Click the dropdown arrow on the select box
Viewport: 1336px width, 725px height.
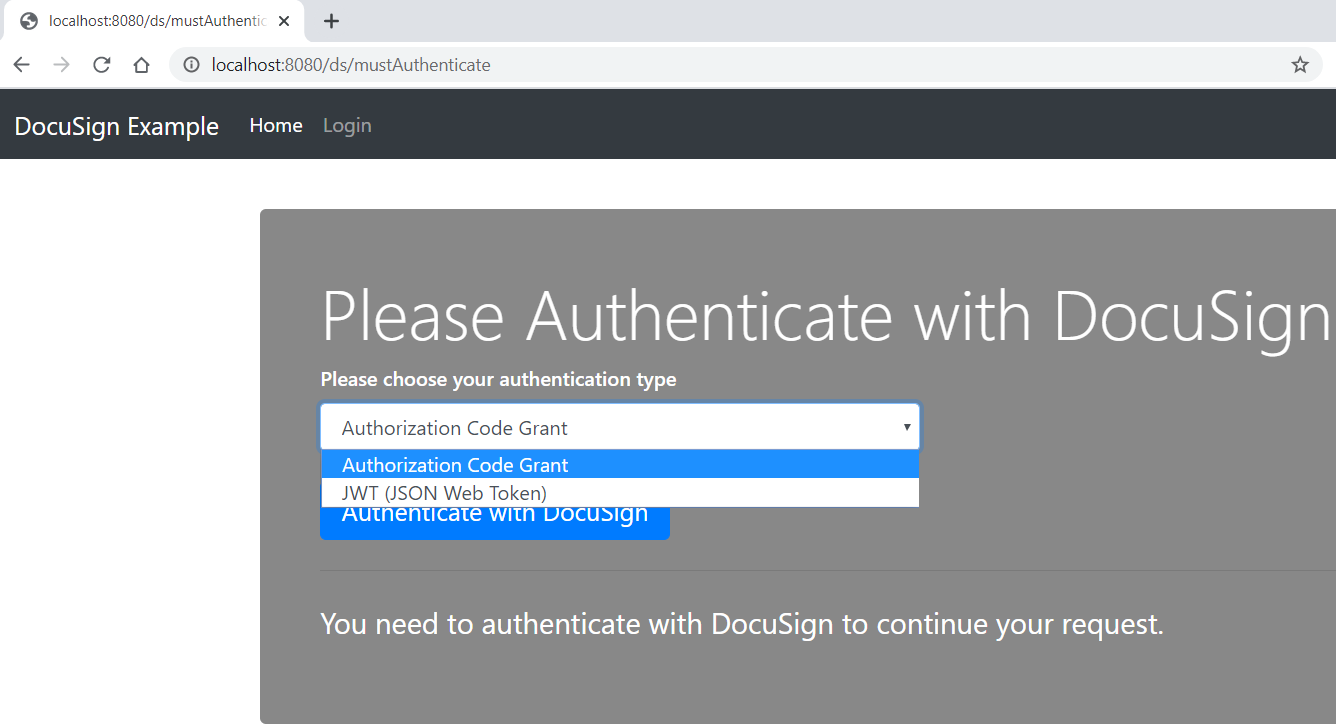[906, 426]
